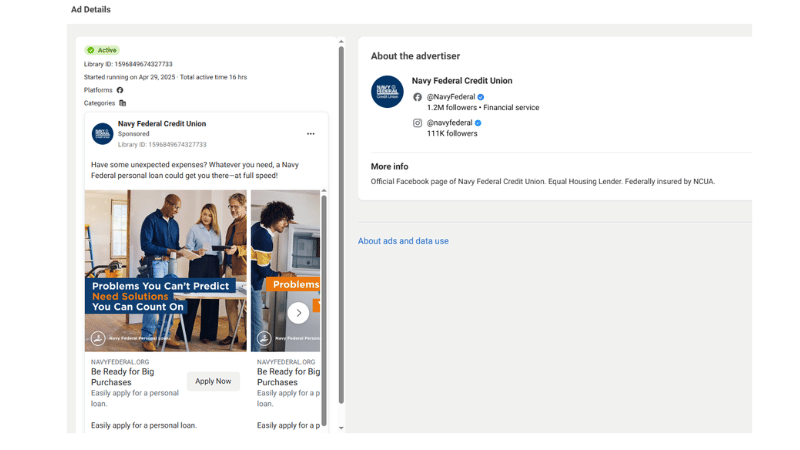Click the 'Official Facebook page of Navy Federal' description

tap(543, 181)
